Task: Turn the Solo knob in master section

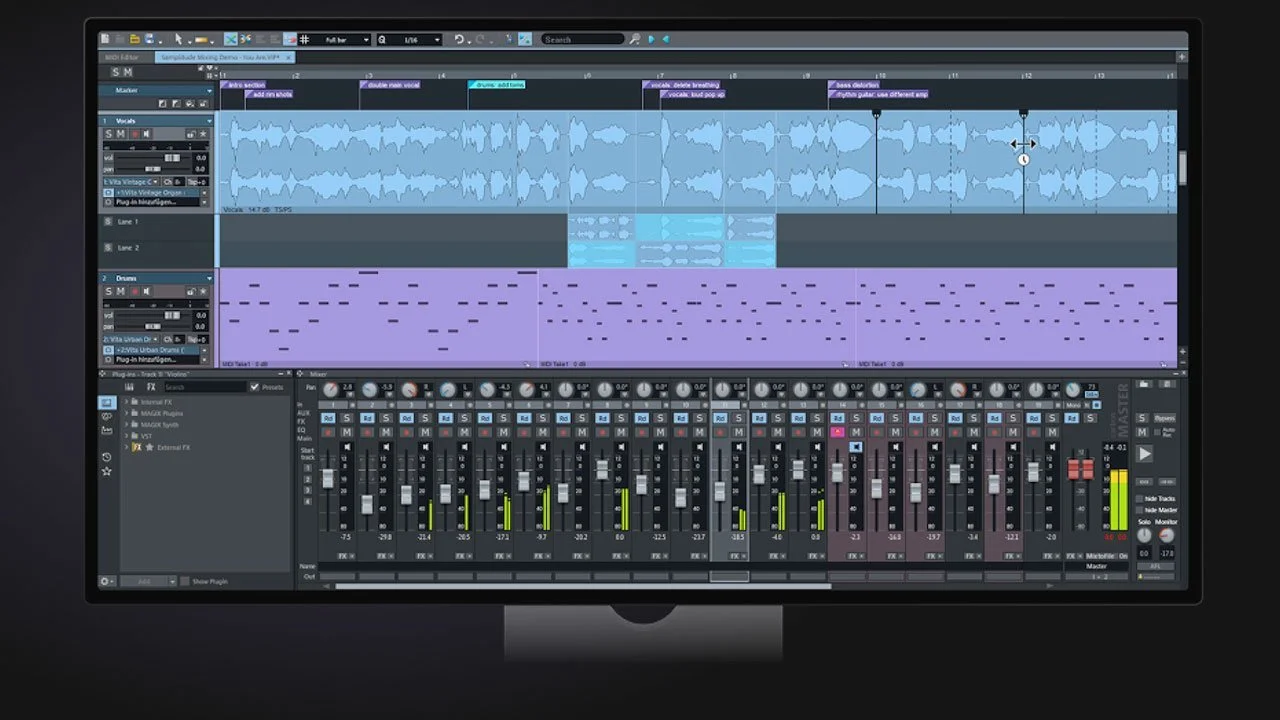Action: point(1144,535)
